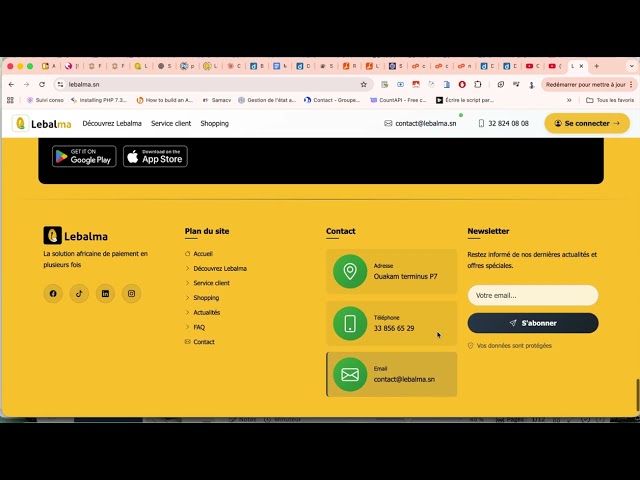Viewport: 640px width, 480px height.
Task: Open the Service client footer link
Action: 207,283
